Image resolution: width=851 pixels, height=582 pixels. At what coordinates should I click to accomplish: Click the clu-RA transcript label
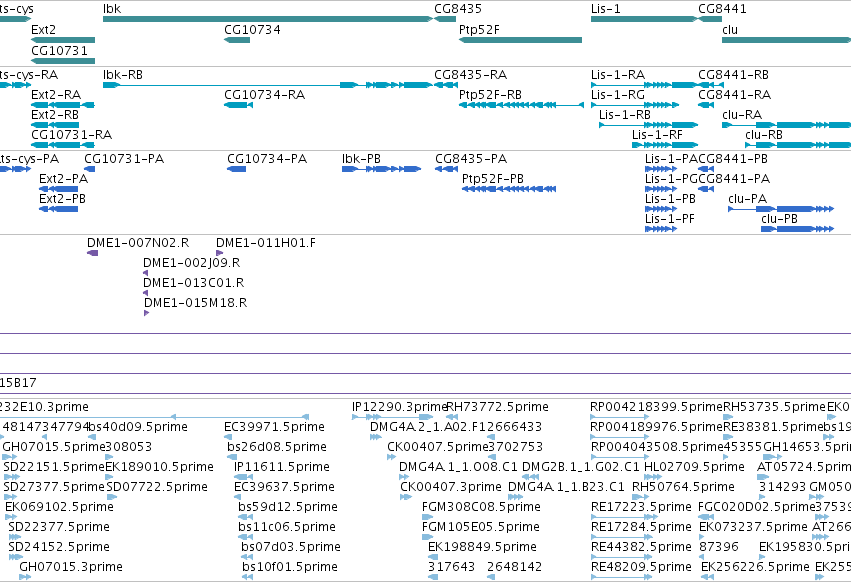point(742,115)
